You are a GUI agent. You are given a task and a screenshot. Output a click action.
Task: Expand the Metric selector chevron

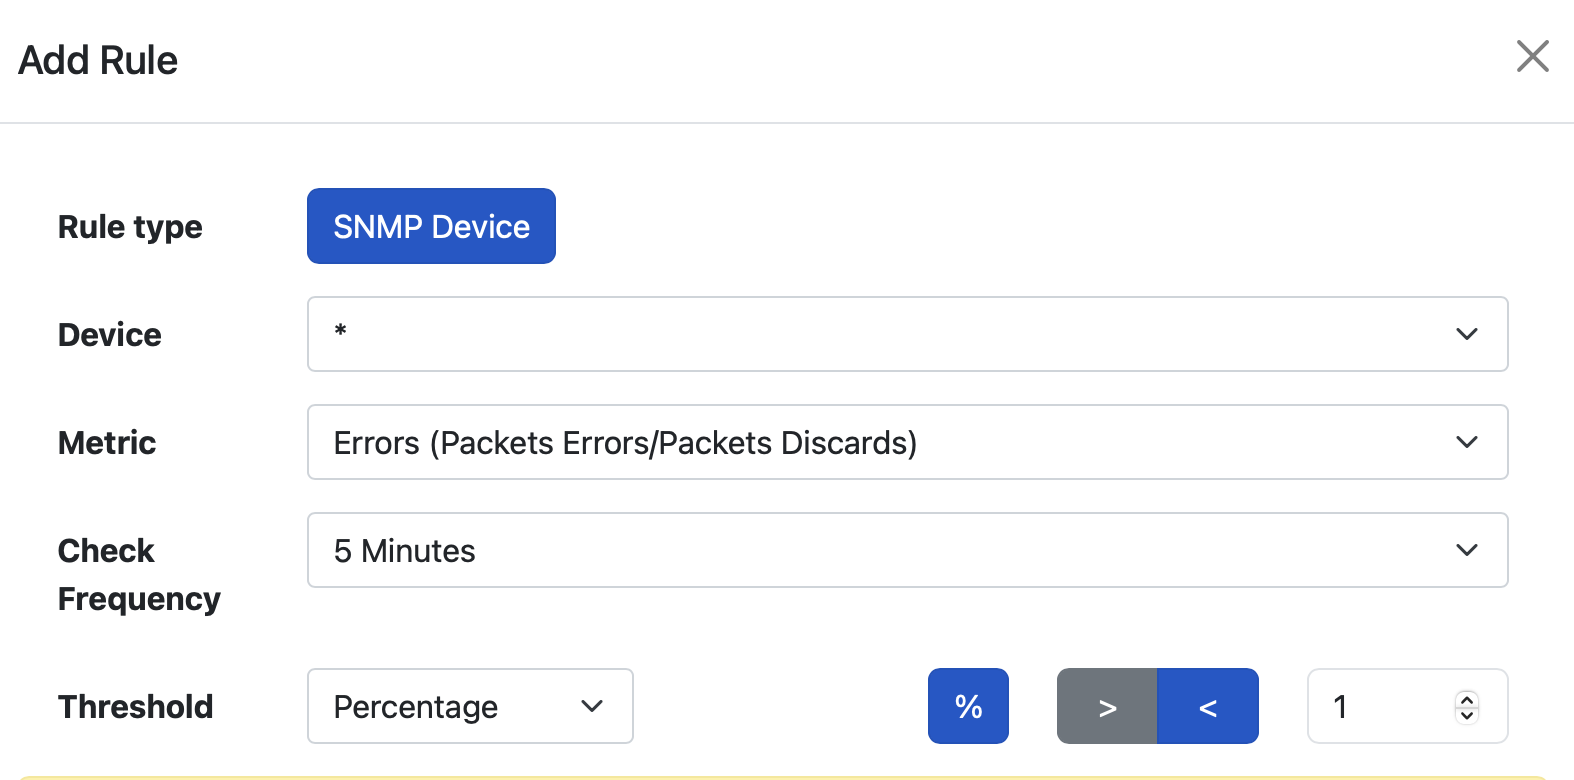point(1467,442)
